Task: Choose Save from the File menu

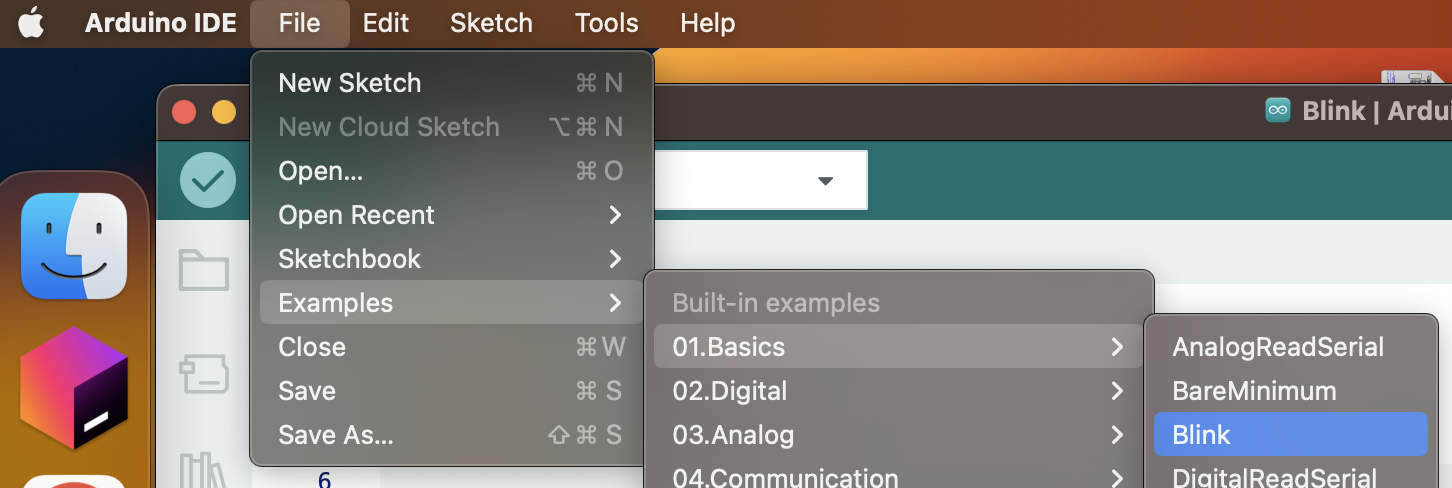Action: pyautogui.click(x=451, y=391)
